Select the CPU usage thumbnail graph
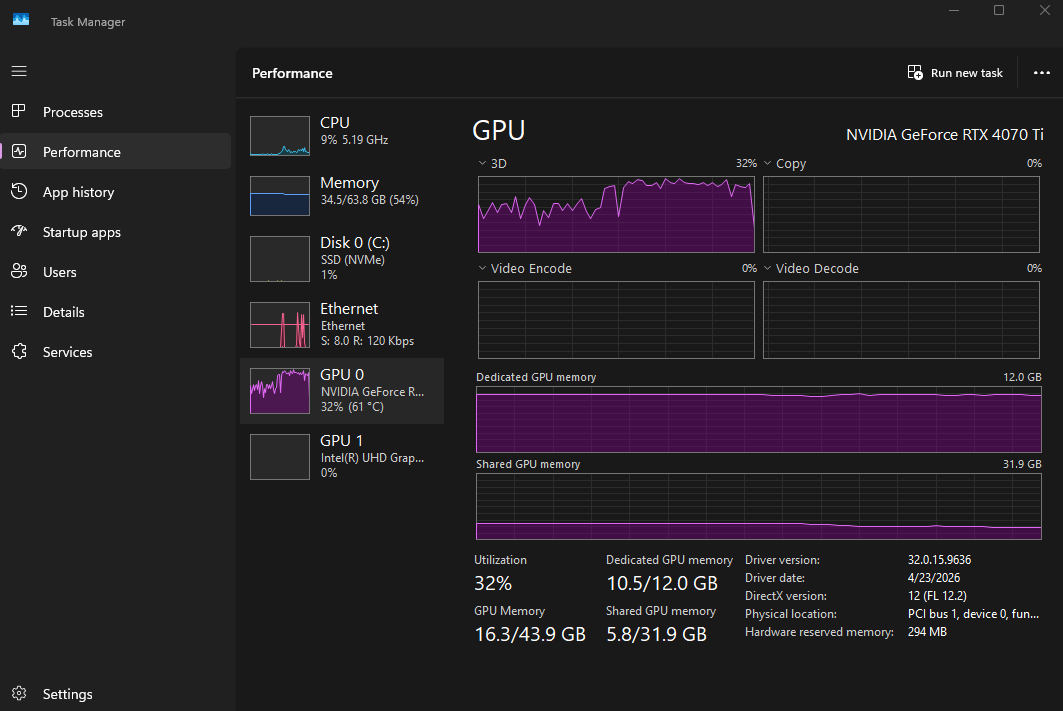This screenshot has width=1063, height=711. [280, 136]
